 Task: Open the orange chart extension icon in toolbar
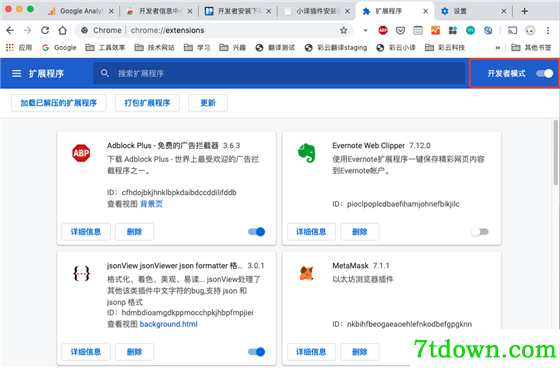tap(435, 30)
